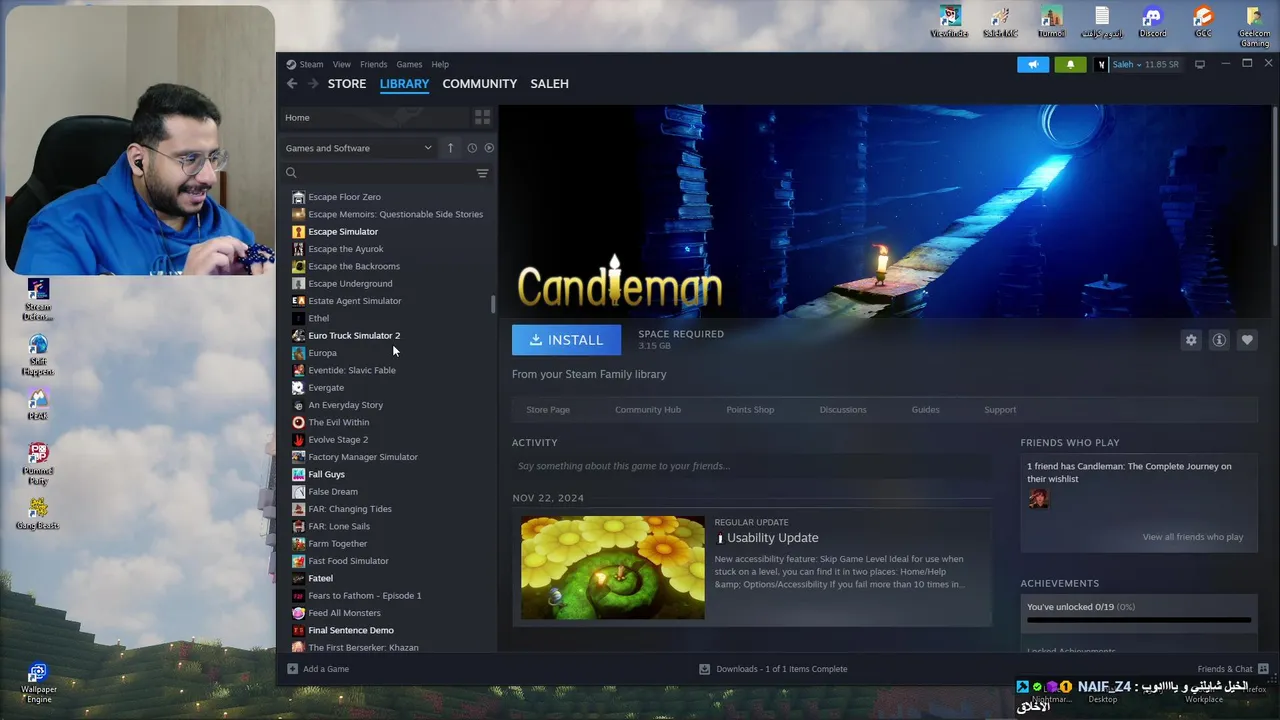This screenshot has width=1280, height=720.
Task: Select Euro Truck Simulator 2 icon
Action: (298, 335)
